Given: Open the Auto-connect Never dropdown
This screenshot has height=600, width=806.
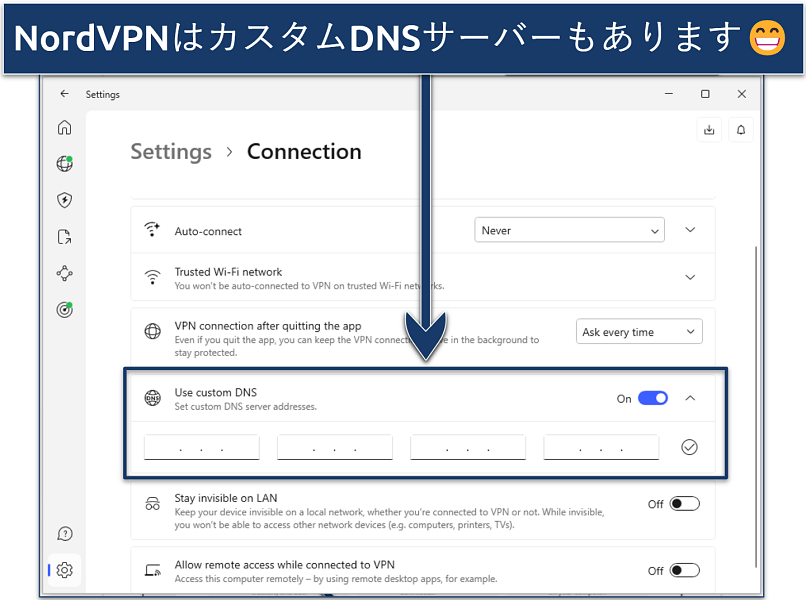Looking at the screenshot, I should tap(569, 230).
